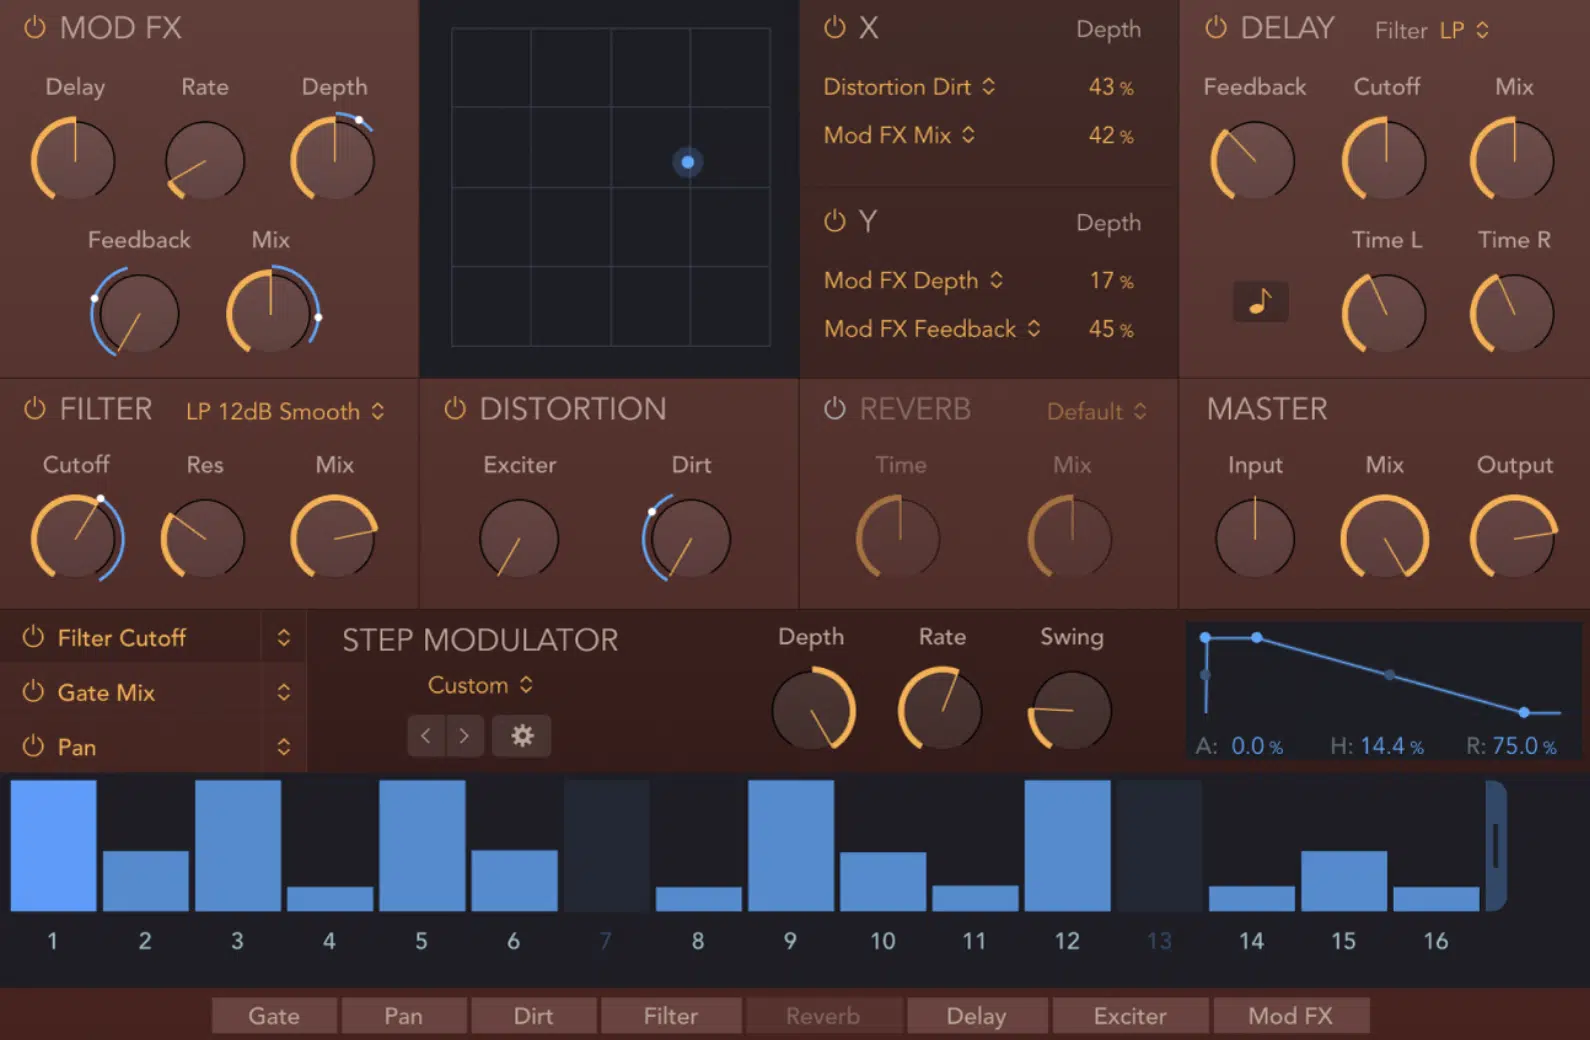
Task: Click the Delay Time R knob
Action: click(1512, 314)
